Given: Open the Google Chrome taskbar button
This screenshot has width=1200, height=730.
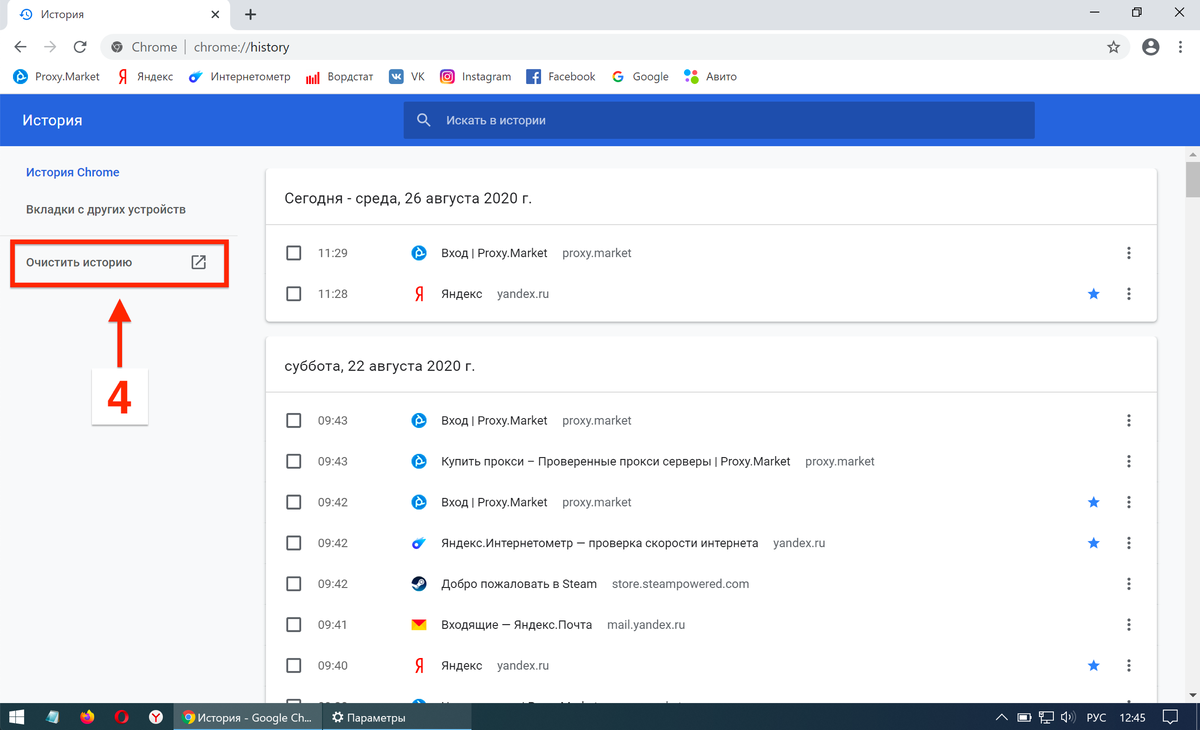Looking at the screenshot, I should (x=249, y=717).
